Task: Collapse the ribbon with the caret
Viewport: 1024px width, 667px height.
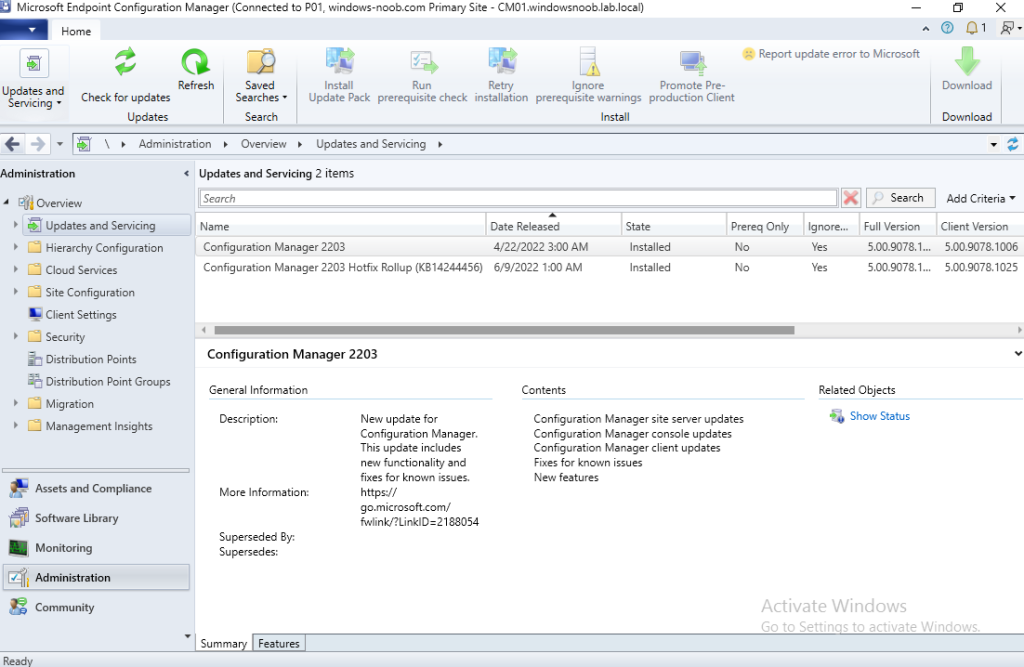Action: point(925,29)
